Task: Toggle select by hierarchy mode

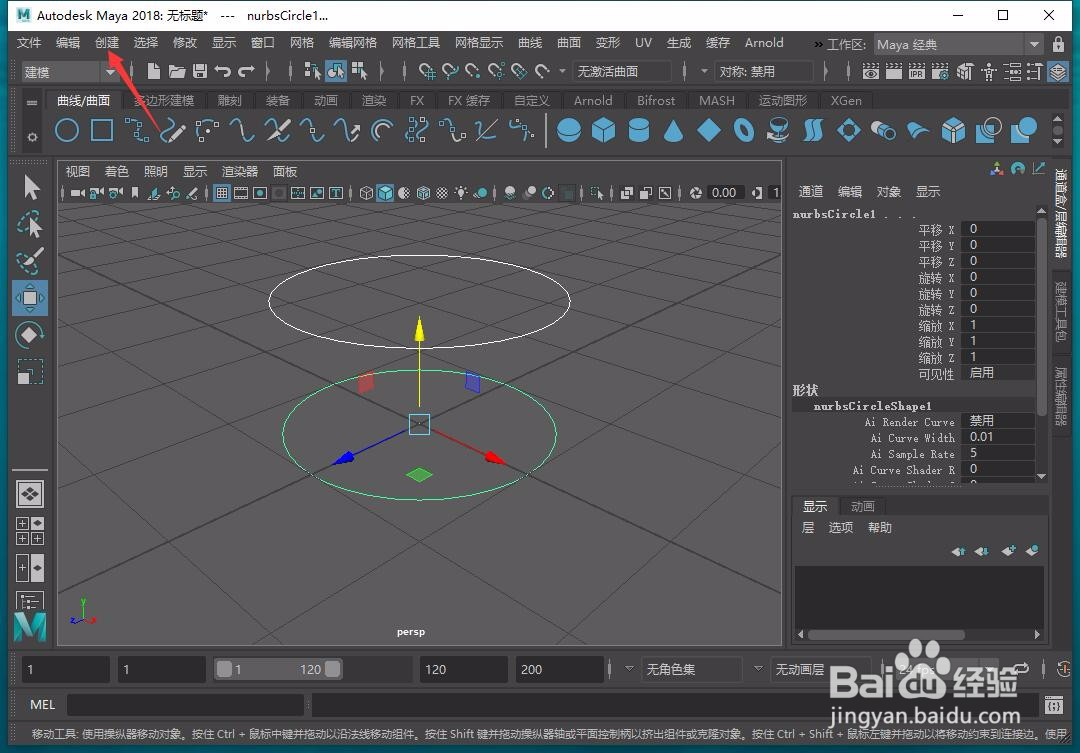Action: [312, 71]
